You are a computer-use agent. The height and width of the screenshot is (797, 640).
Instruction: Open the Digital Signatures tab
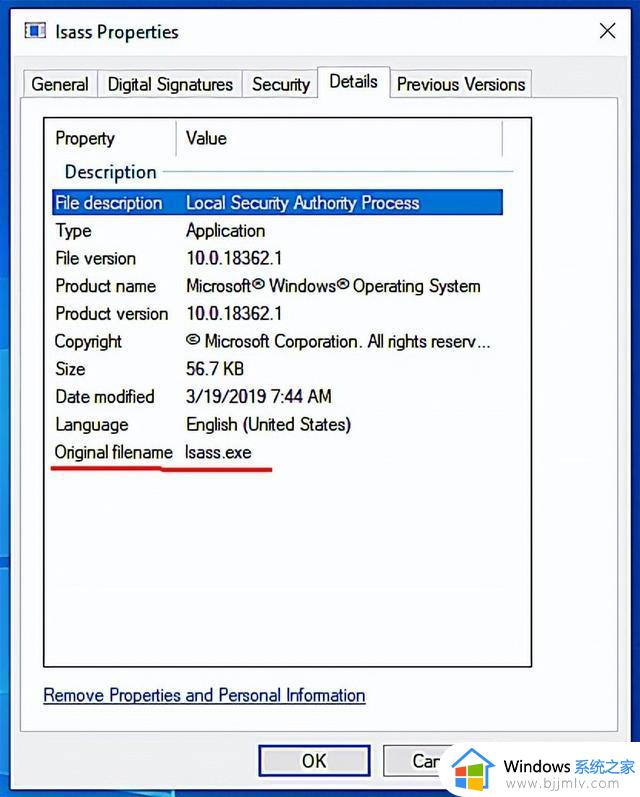click(170, 84)
